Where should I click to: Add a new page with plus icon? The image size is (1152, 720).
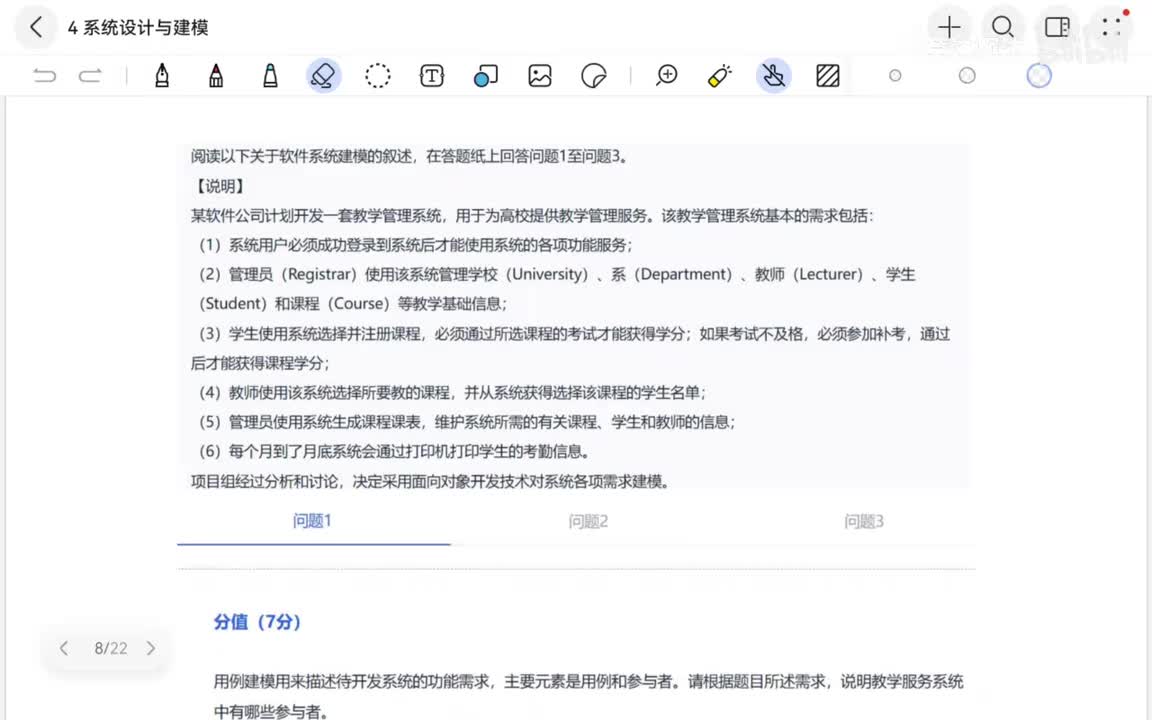point(949,28)
